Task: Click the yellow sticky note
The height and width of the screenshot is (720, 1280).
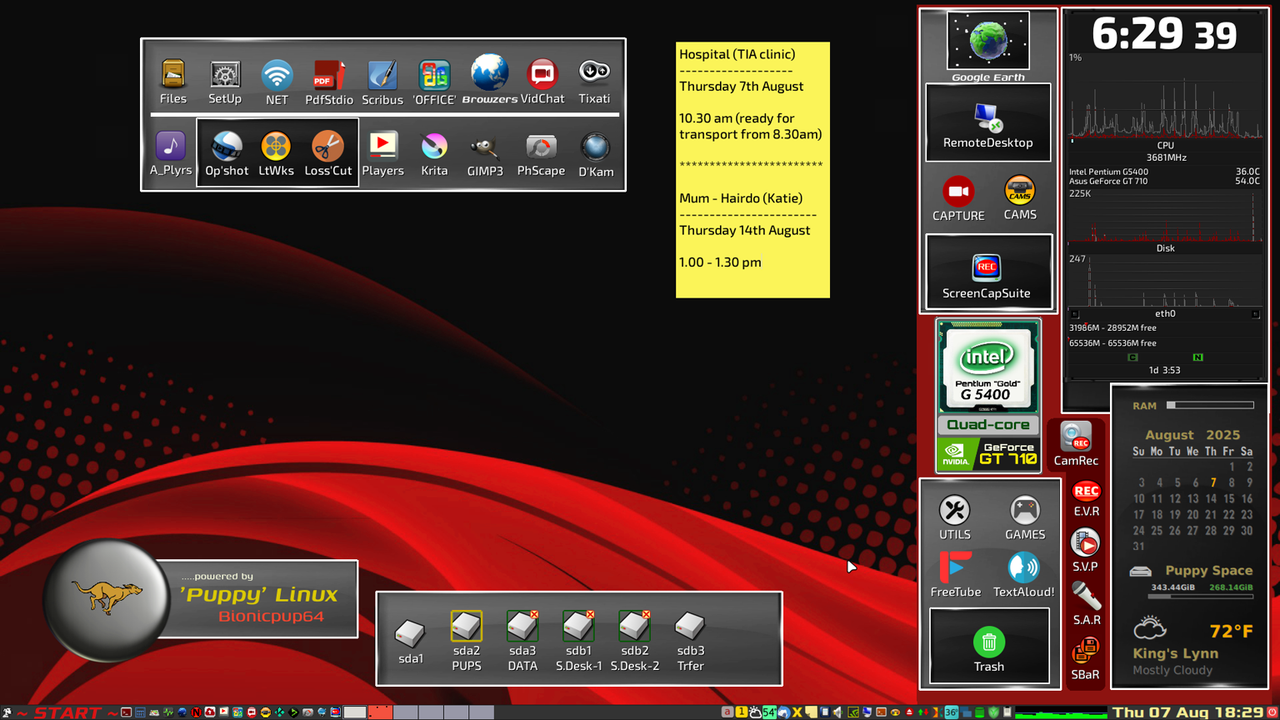Action: (x=753, y=170)
